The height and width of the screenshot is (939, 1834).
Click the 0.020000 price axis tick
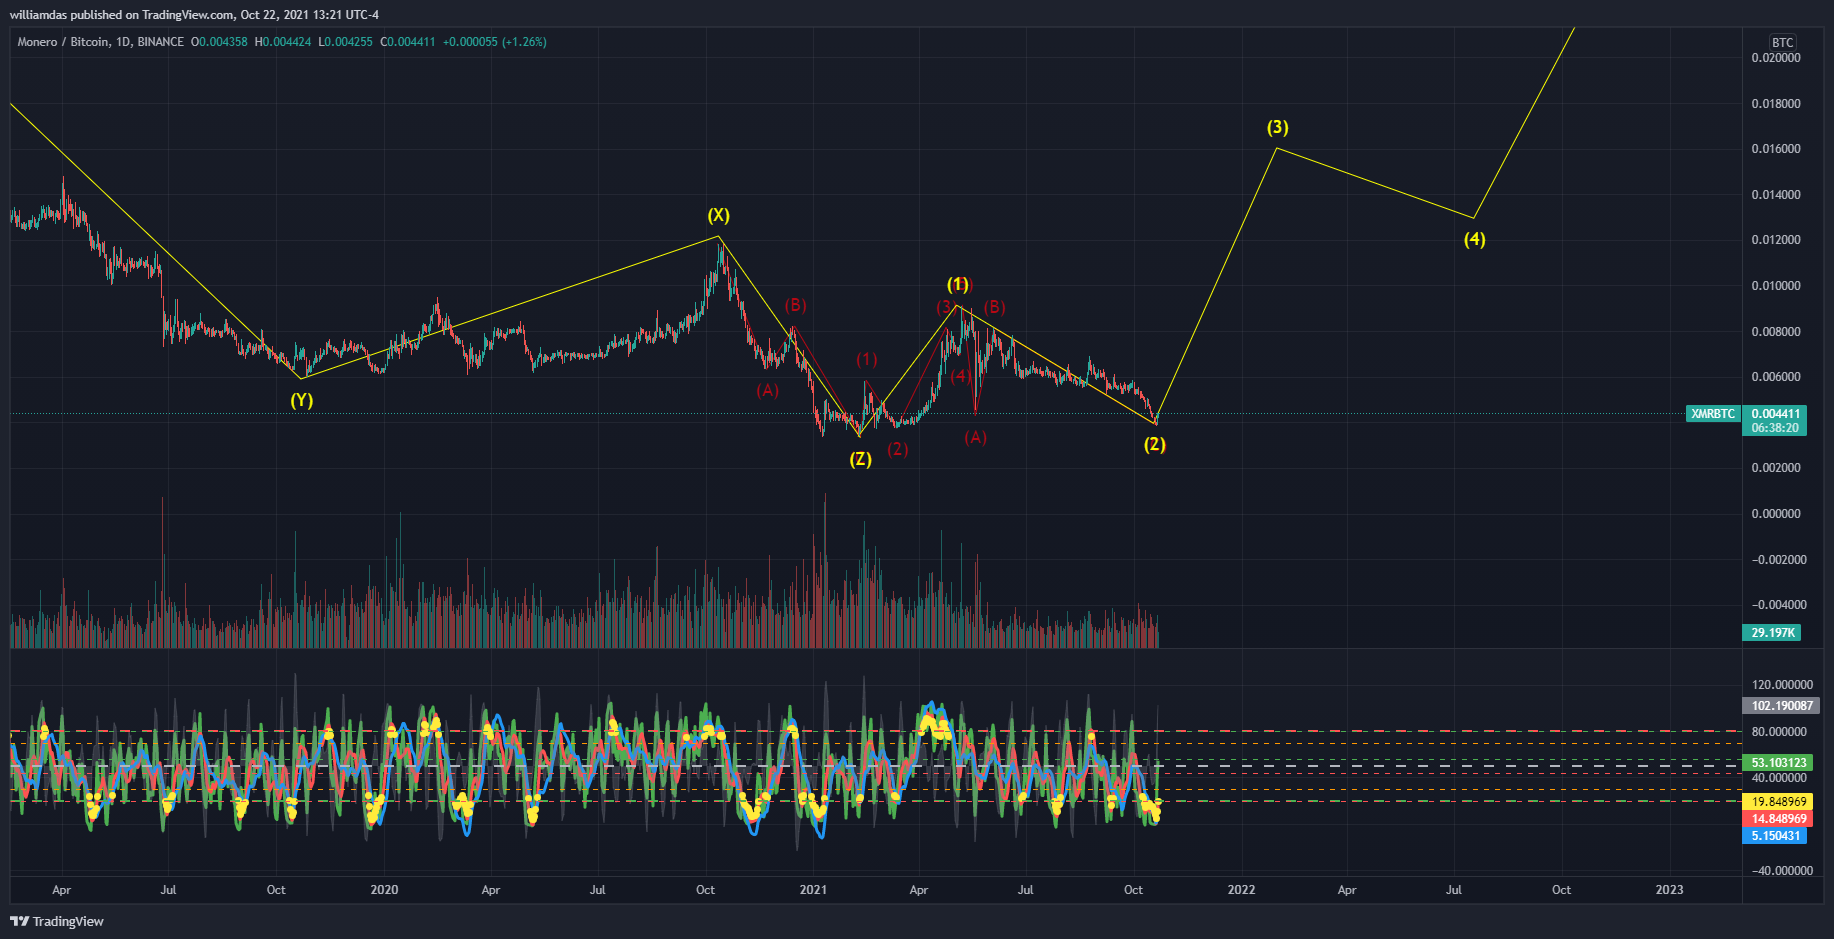[x=1776, y=58]
